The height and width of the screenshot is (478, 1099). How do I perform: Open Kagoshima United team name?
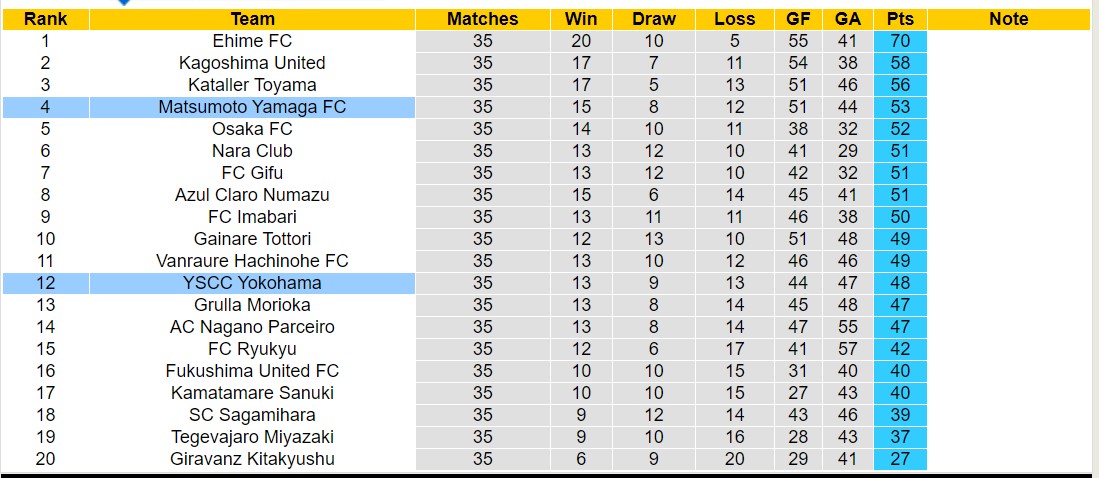point(252,63)
